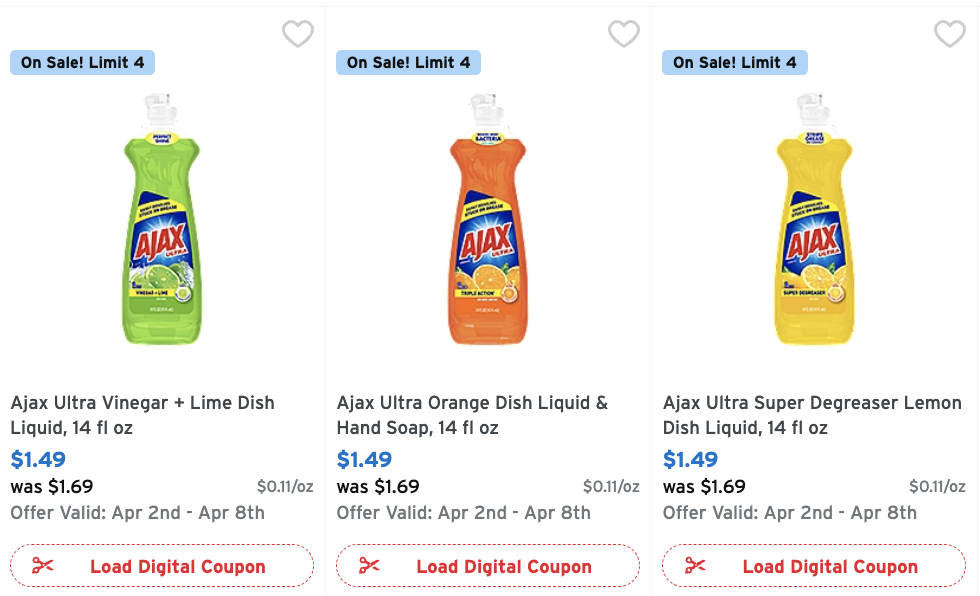
Task: Click scissors icon under Orange Dish Liquid
Action: click(x=369, y=566)
